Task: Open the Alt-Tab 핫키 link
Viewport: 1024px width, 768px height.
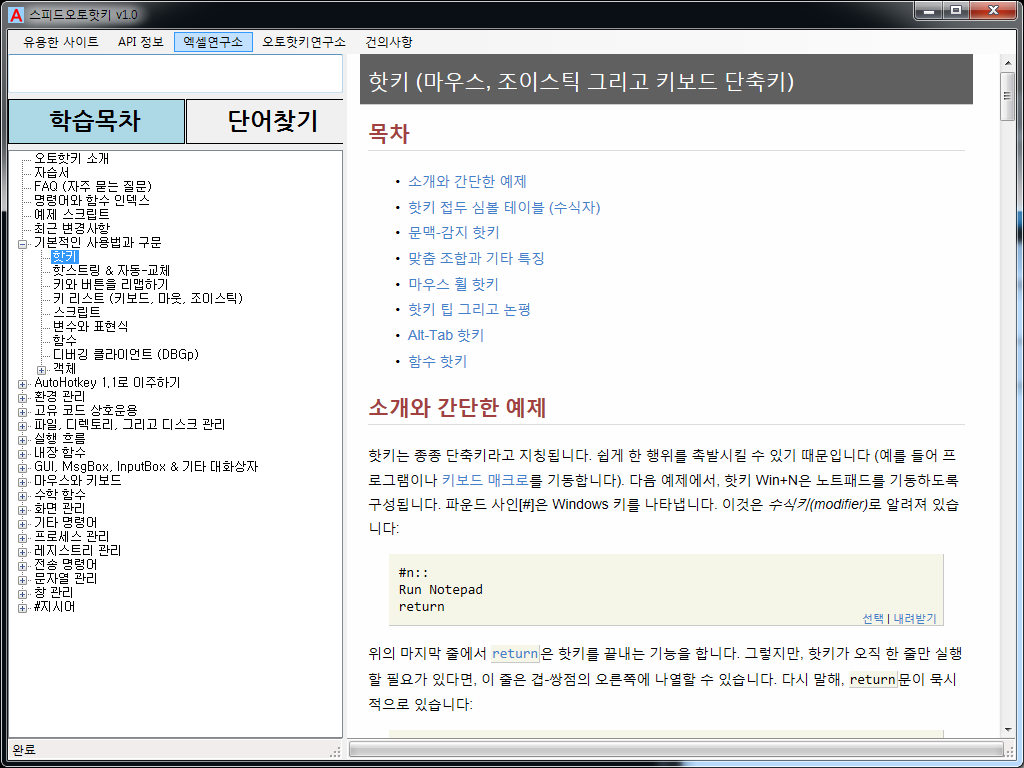Action: tap(446, 336)
